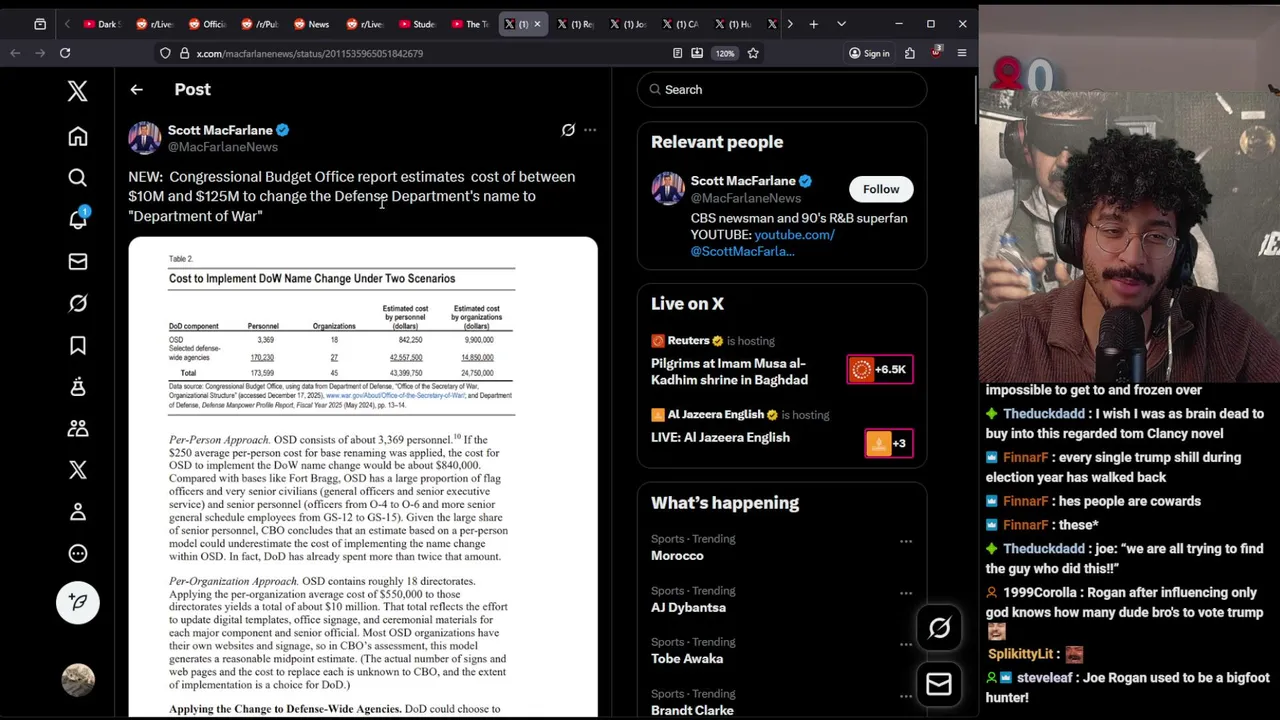Open Messages envelope in sidebar
Screen dimensions: 1280x720
coord(77,261)
